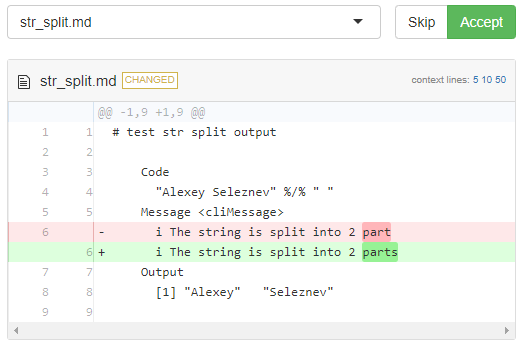Click the removed line ending with highlighted 'part'
Screen dimensions: 522x362
pos(262,232)
